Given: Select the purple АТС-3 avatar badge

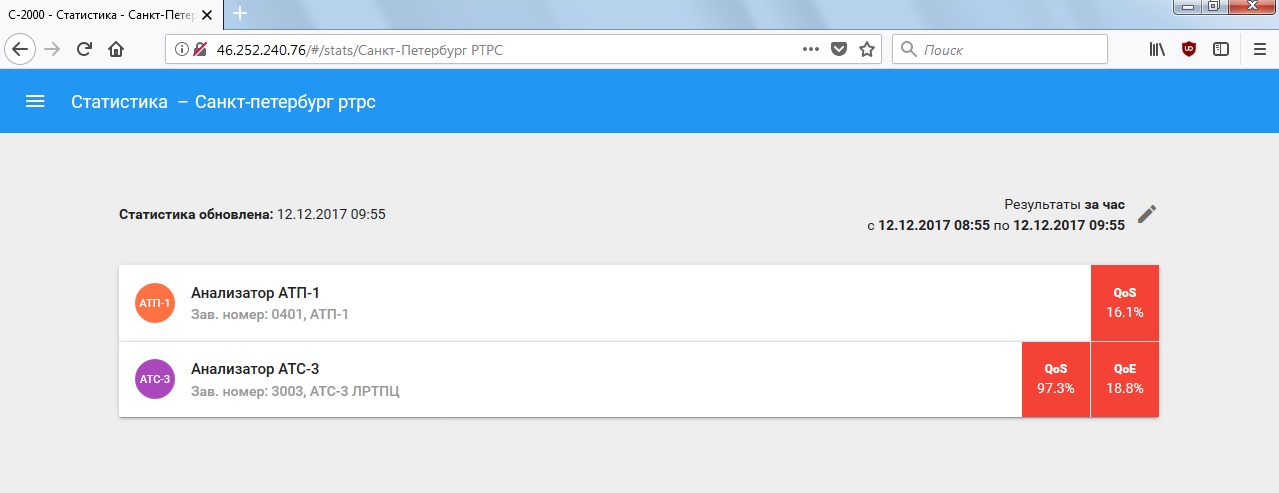Looking at the screenshot, I should coord(155,379).
